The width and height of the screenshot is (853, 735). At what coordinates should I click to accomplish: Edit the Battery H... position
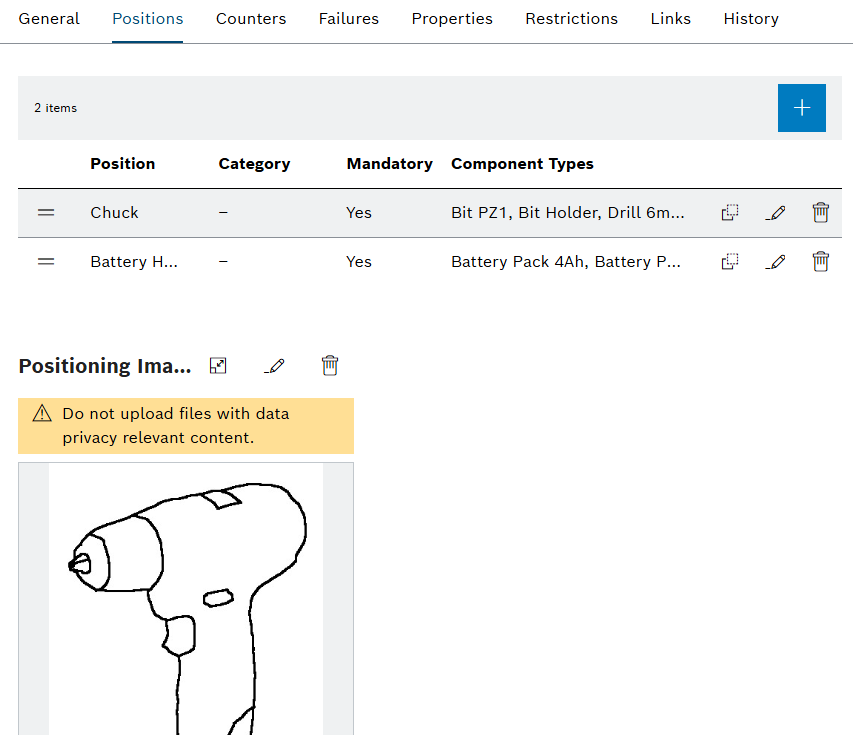click(775, 262)
